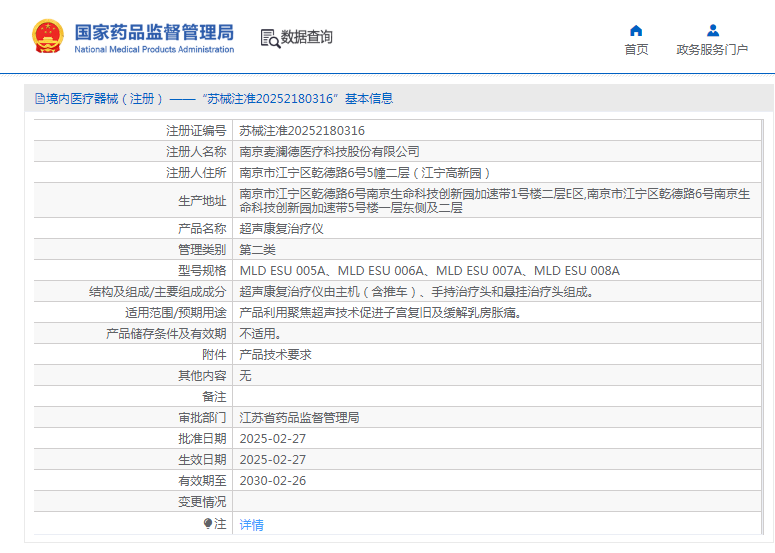Click the National Medical Products Administration subtitle
The image size is (775, 553).
[154, 50]
